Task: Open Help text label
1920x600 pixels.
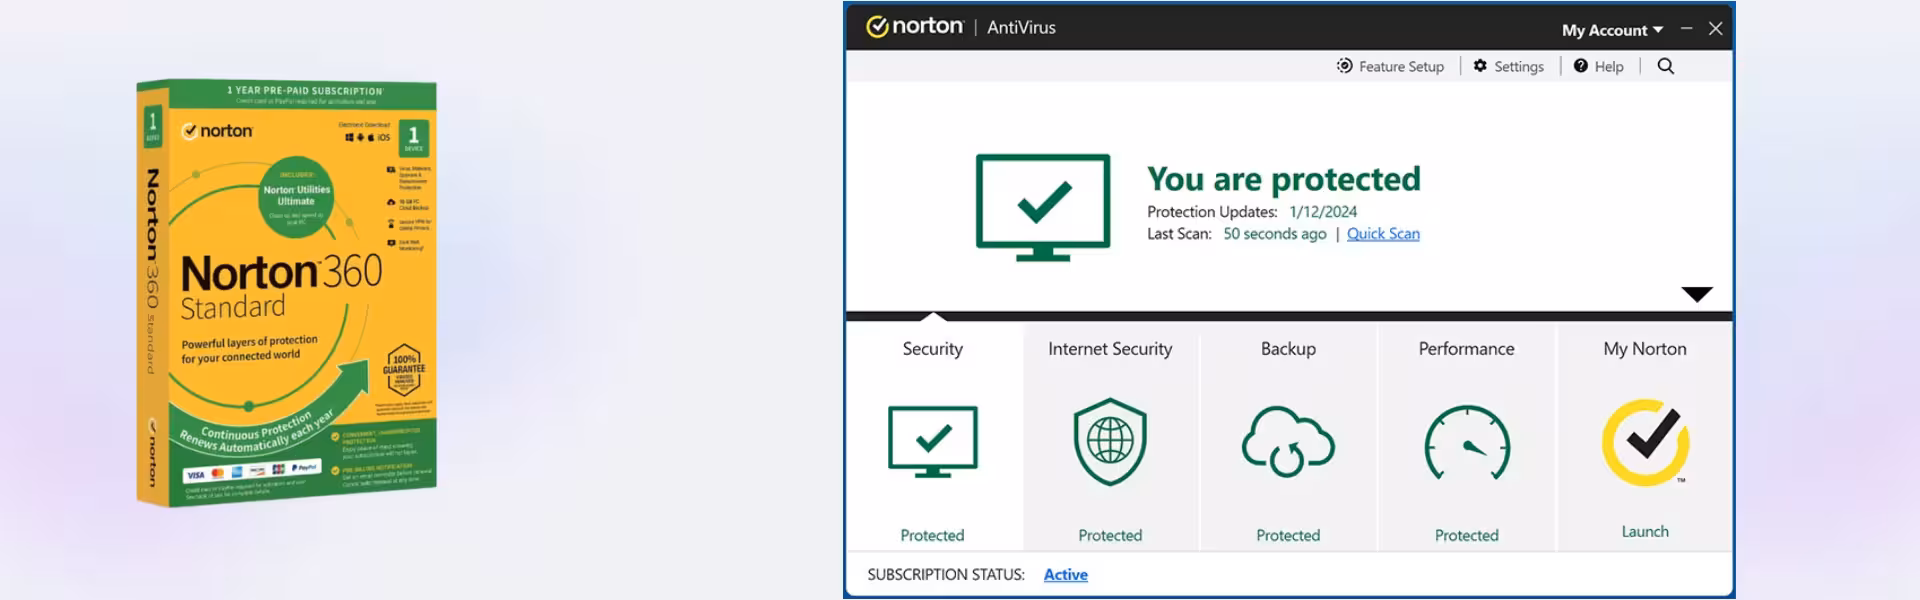Action: tap(1609, 67)
